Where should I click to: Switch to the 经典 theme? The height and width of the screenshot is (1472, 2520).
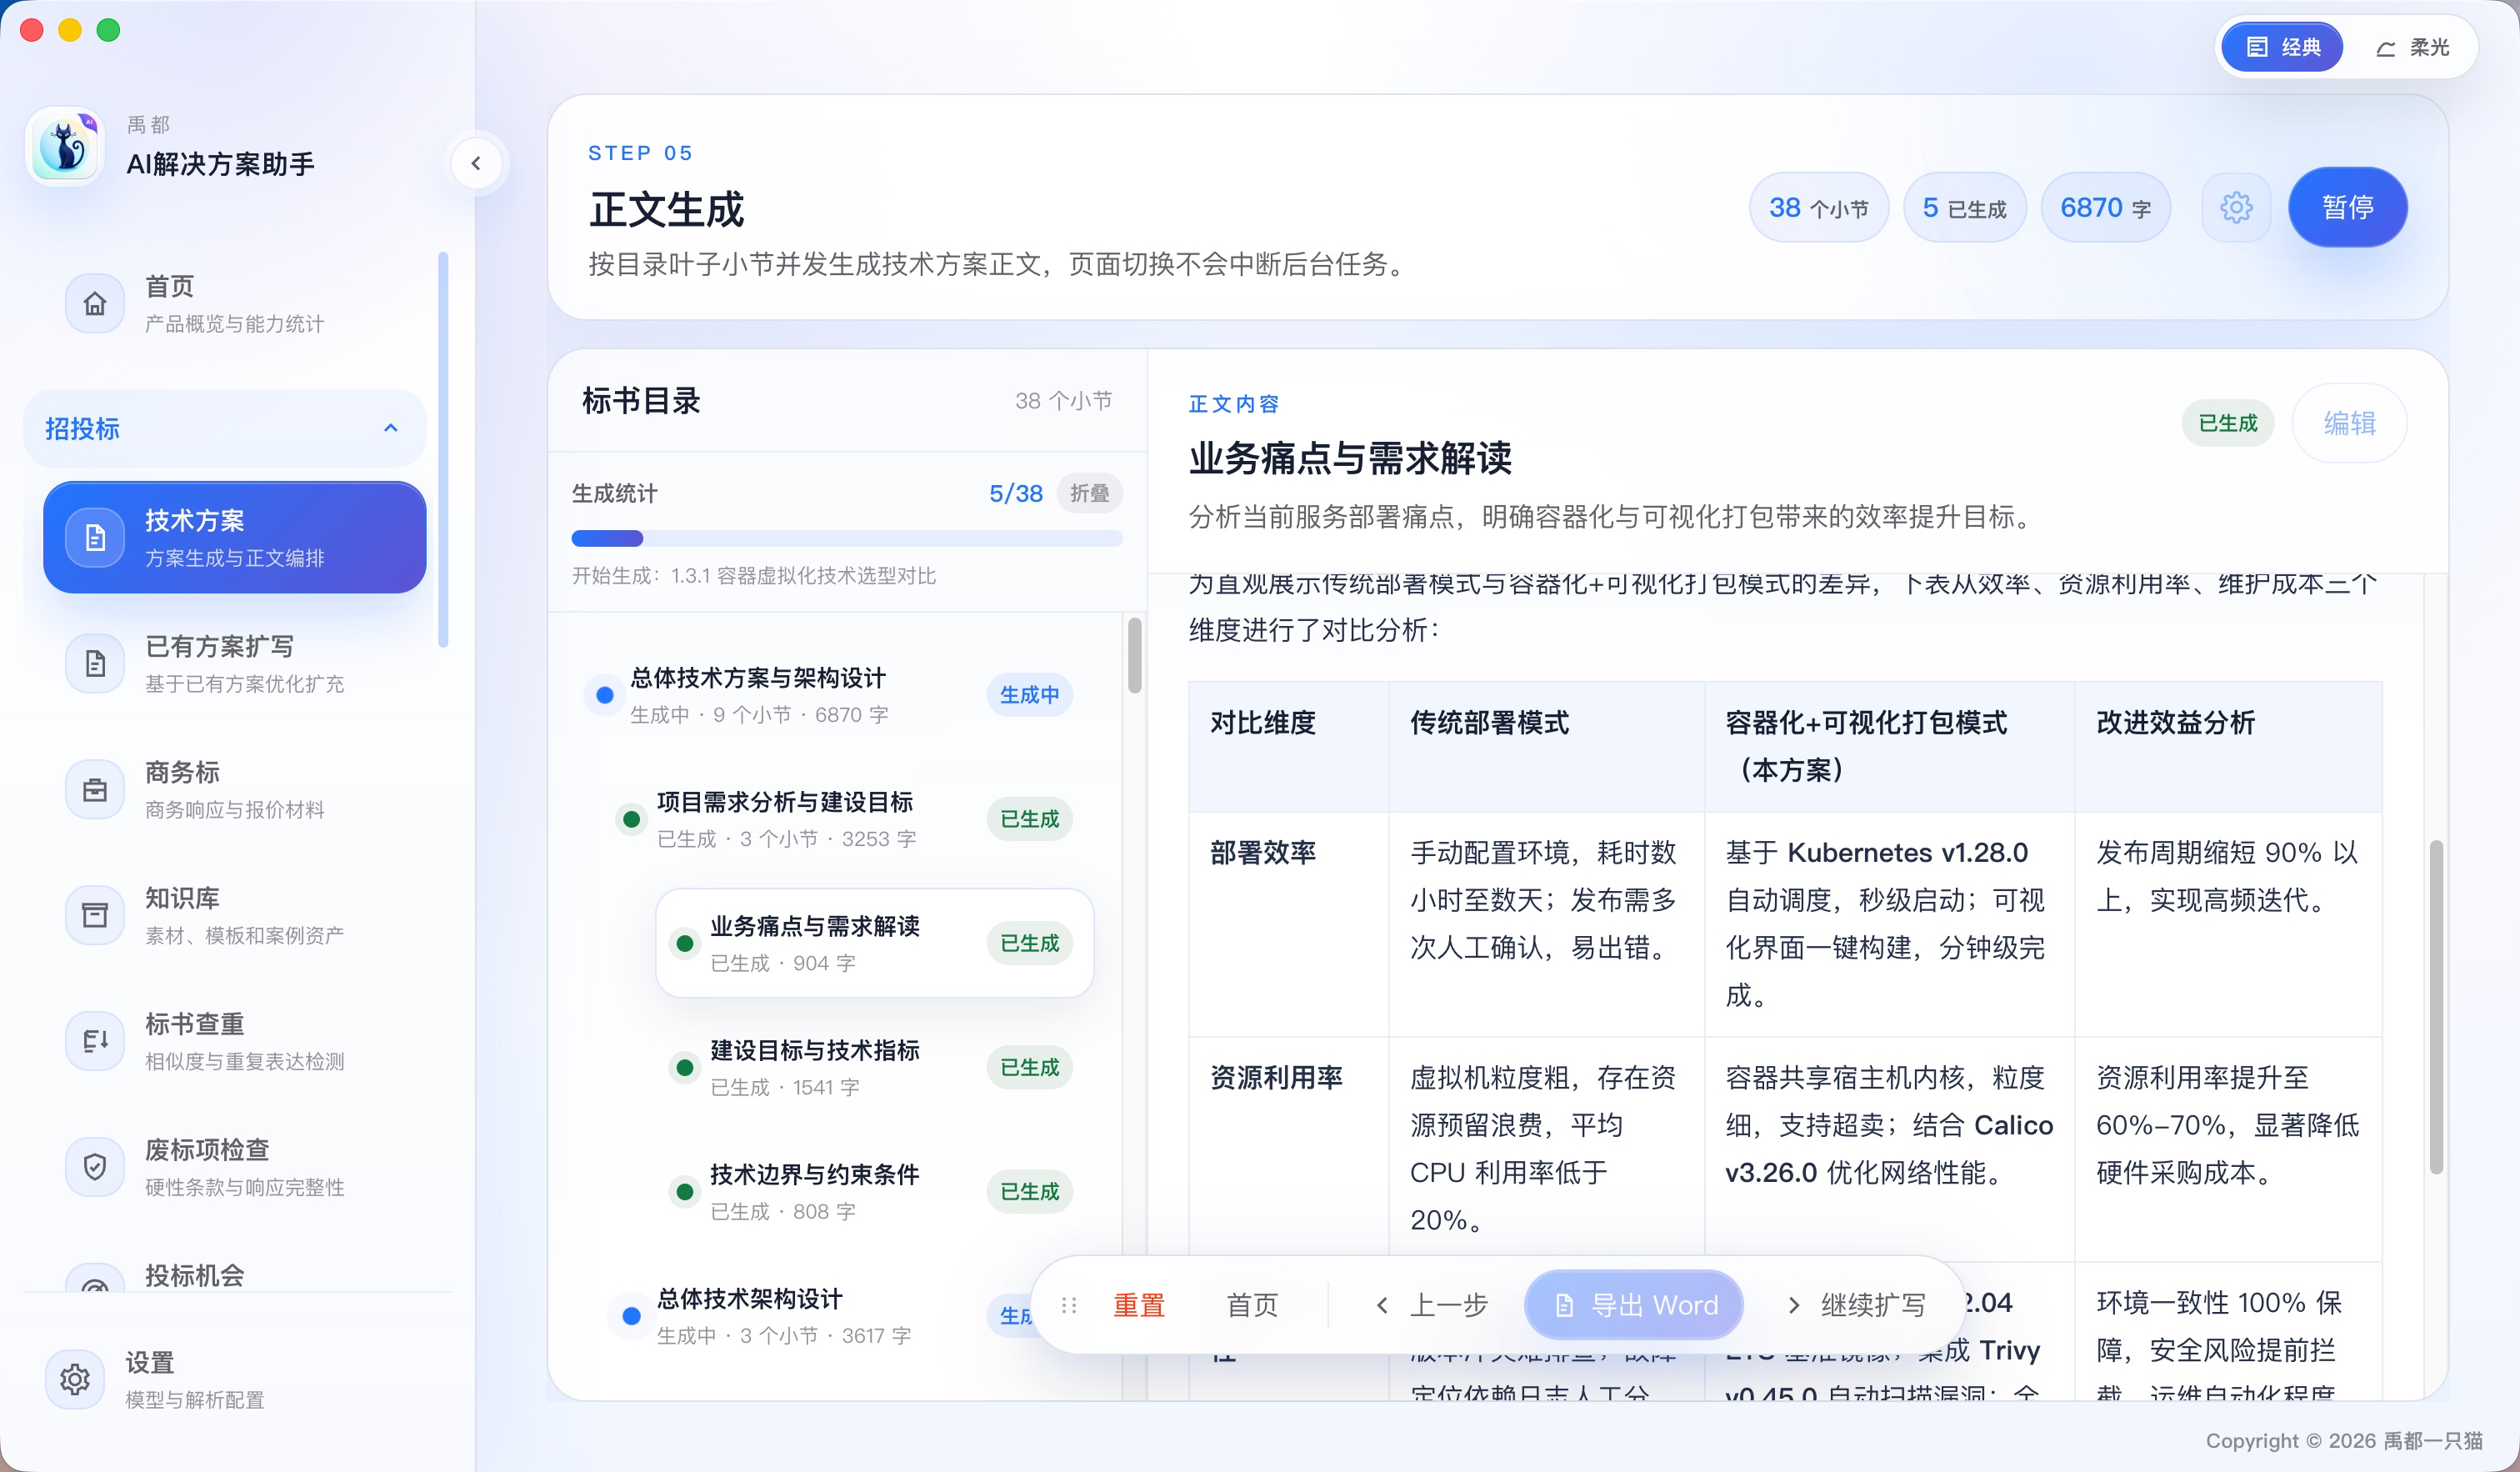point(2282,47)
